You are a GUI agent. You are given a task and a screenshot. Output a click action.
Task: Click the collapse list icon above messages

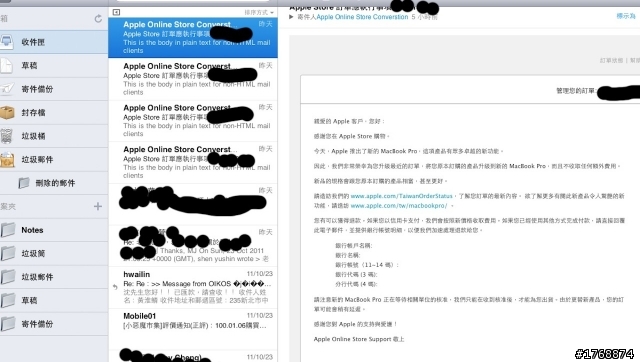116,12
